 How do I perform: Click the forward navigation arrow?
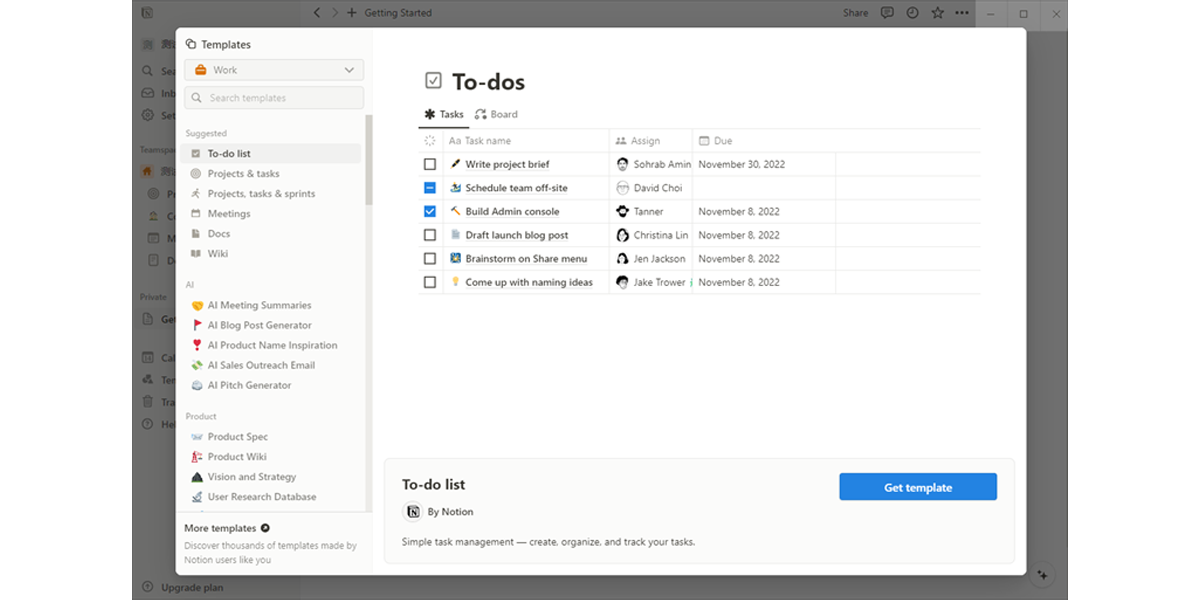pos(335,13)
